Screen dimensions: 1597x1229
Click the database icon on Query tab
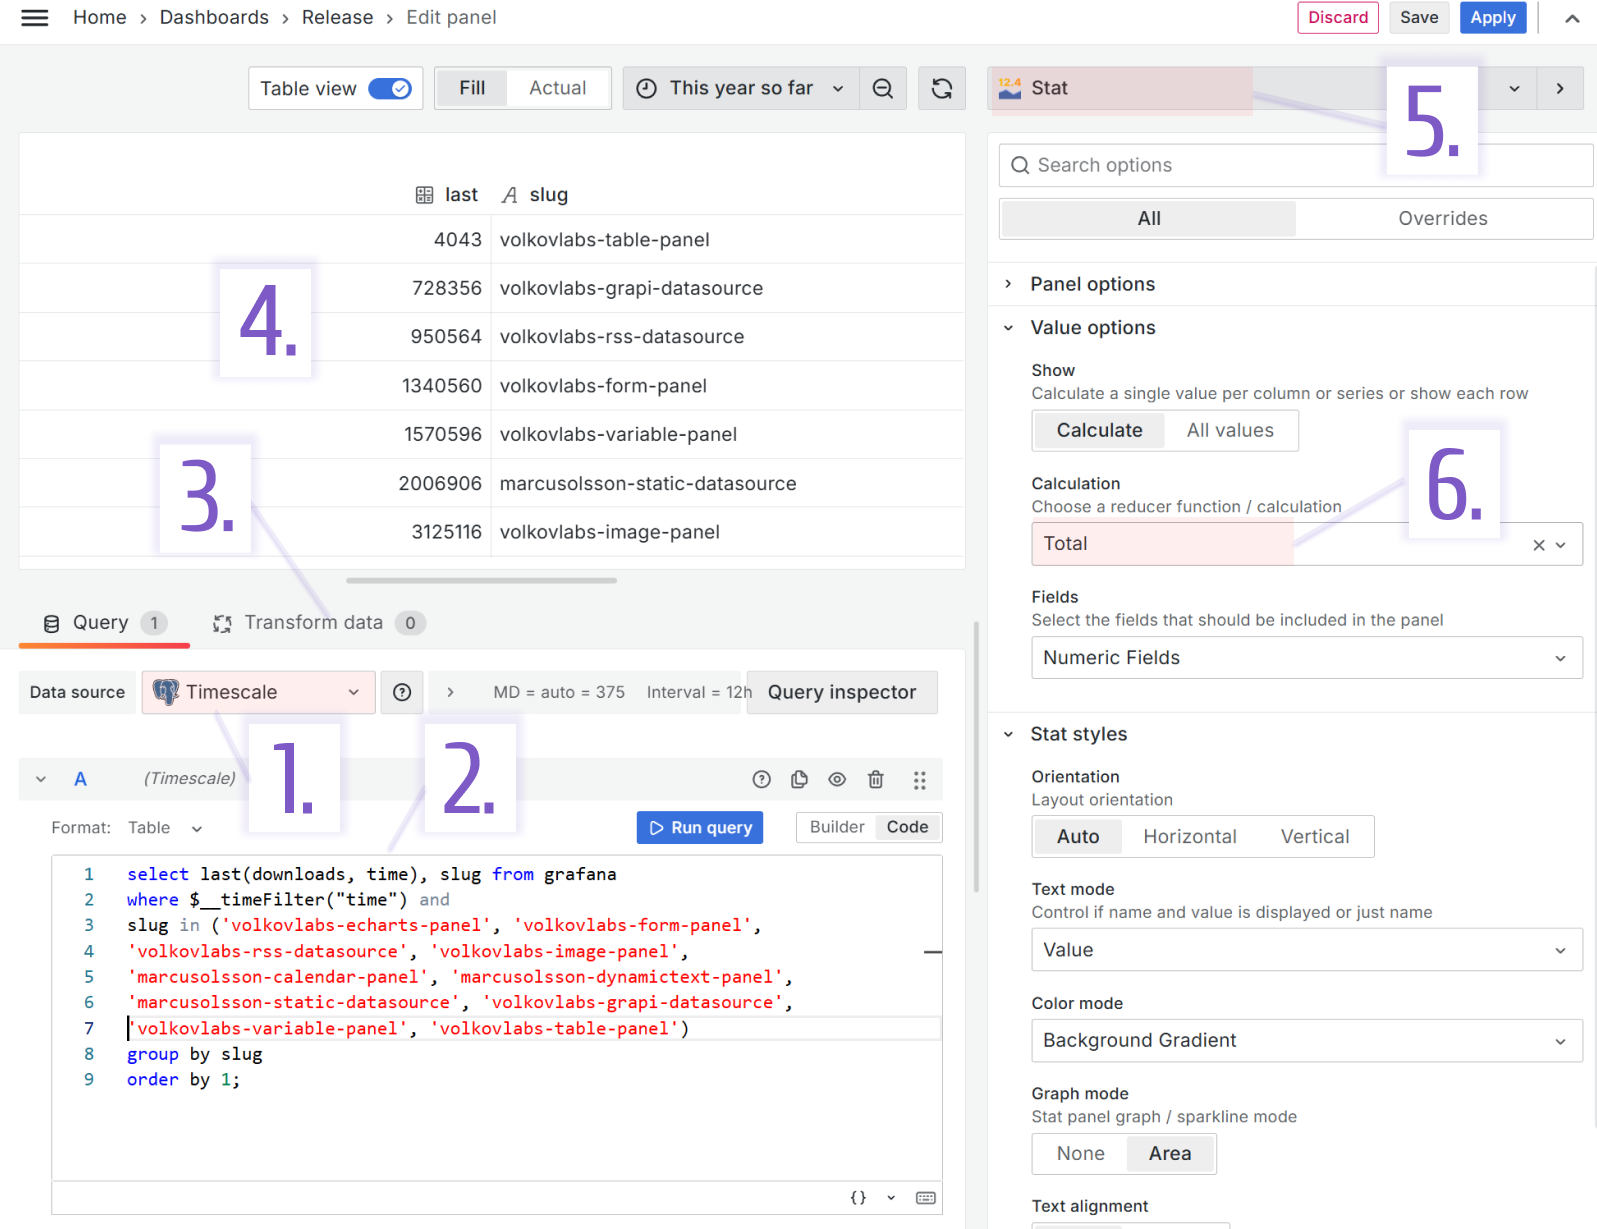(x=52, y=623)
